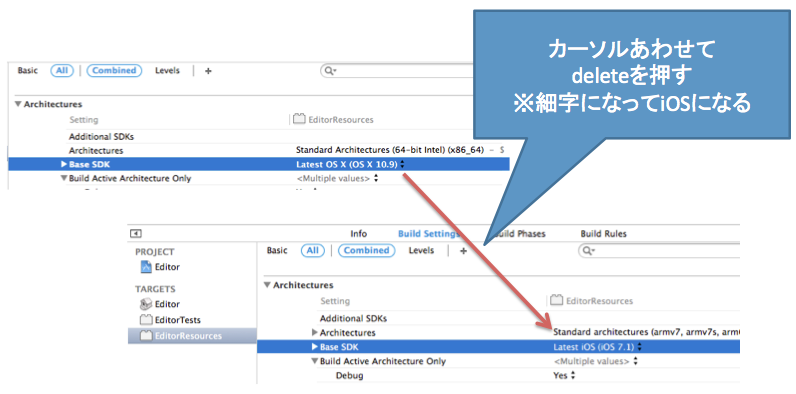This screenshot has height=394, width=796.
Task: Click the hide sidebar icon in lower window
Action: [136, 234]
